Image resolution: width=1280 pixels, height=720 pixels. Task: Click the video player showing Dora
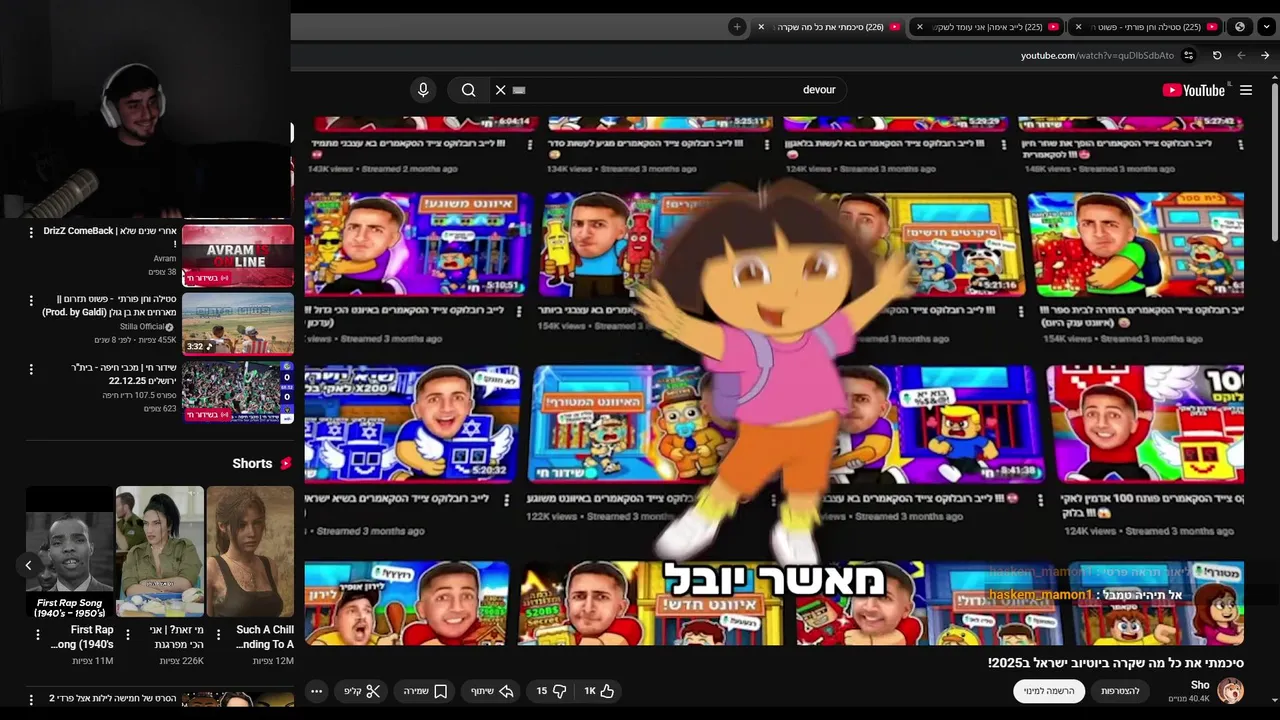coord(774,380)
